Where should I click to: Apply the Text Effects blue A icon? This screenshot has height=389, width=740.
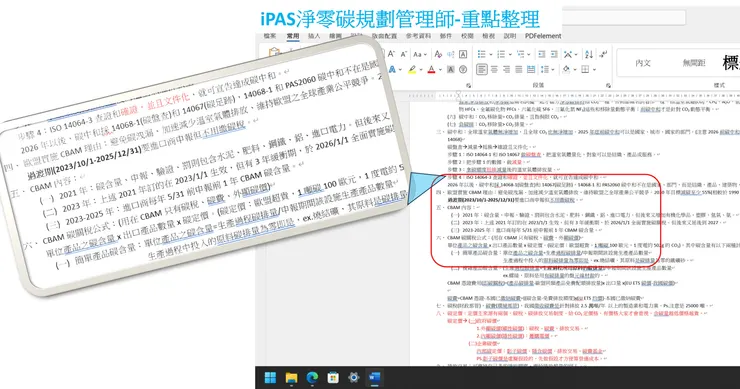(392, 69)
